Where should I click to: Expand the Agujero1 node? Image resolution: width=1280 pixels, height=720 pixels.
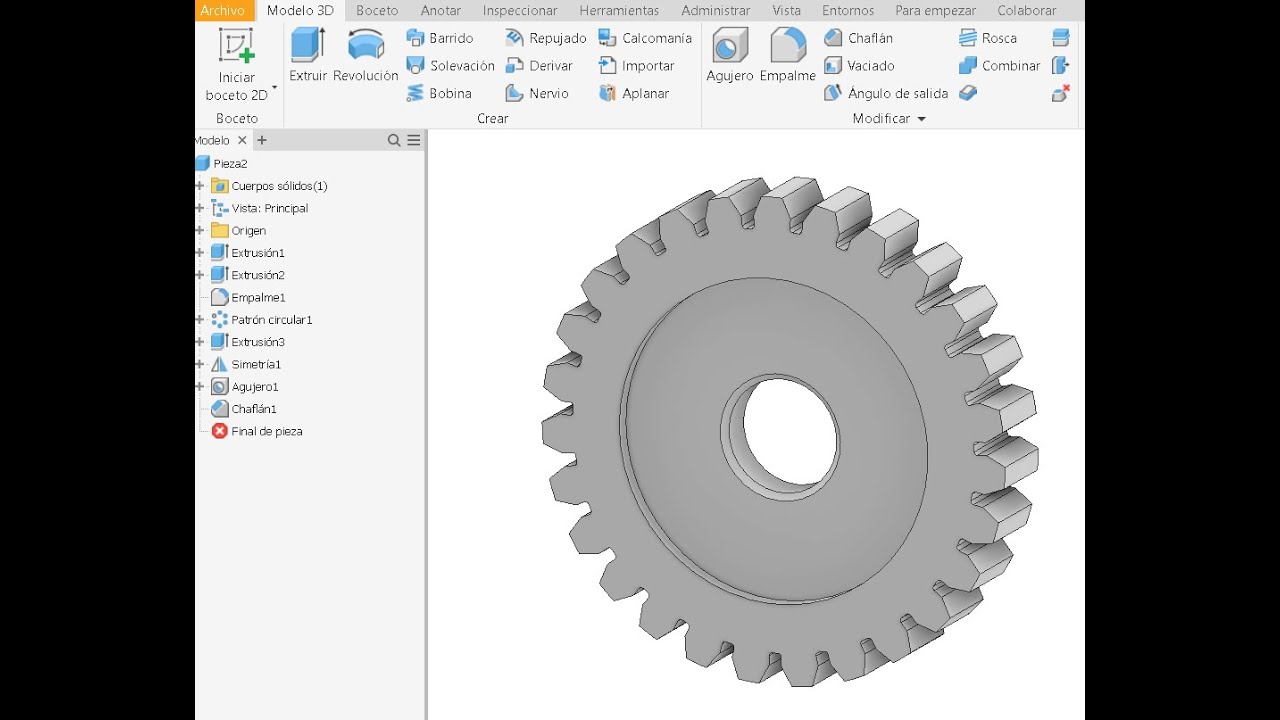point(200,387)
